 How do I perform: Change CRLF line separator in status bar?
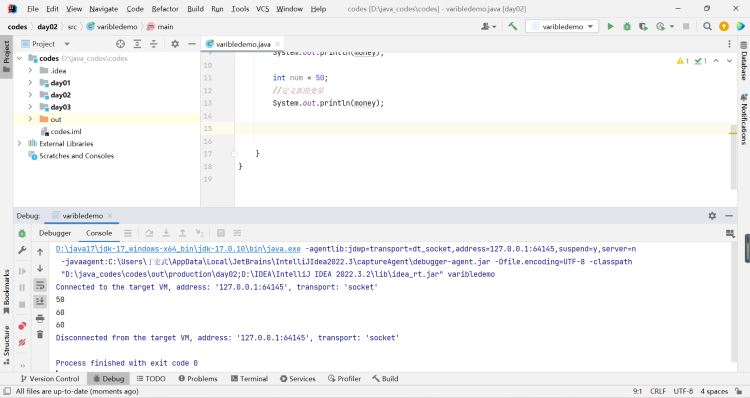[658, 391]
